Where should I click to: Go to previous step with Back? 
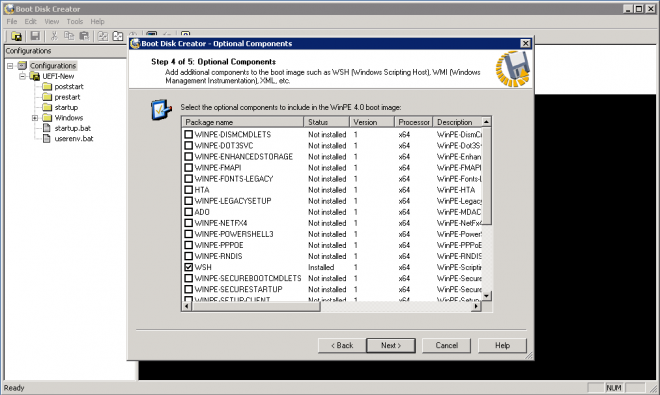point(342,345)
